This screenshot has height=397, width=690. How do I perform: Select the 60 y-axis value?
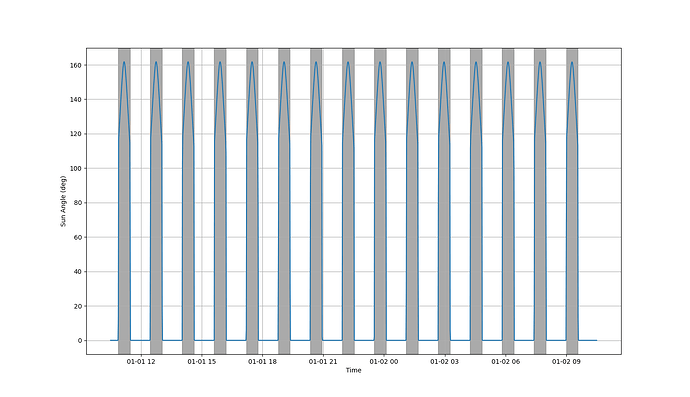click(78, 237)
